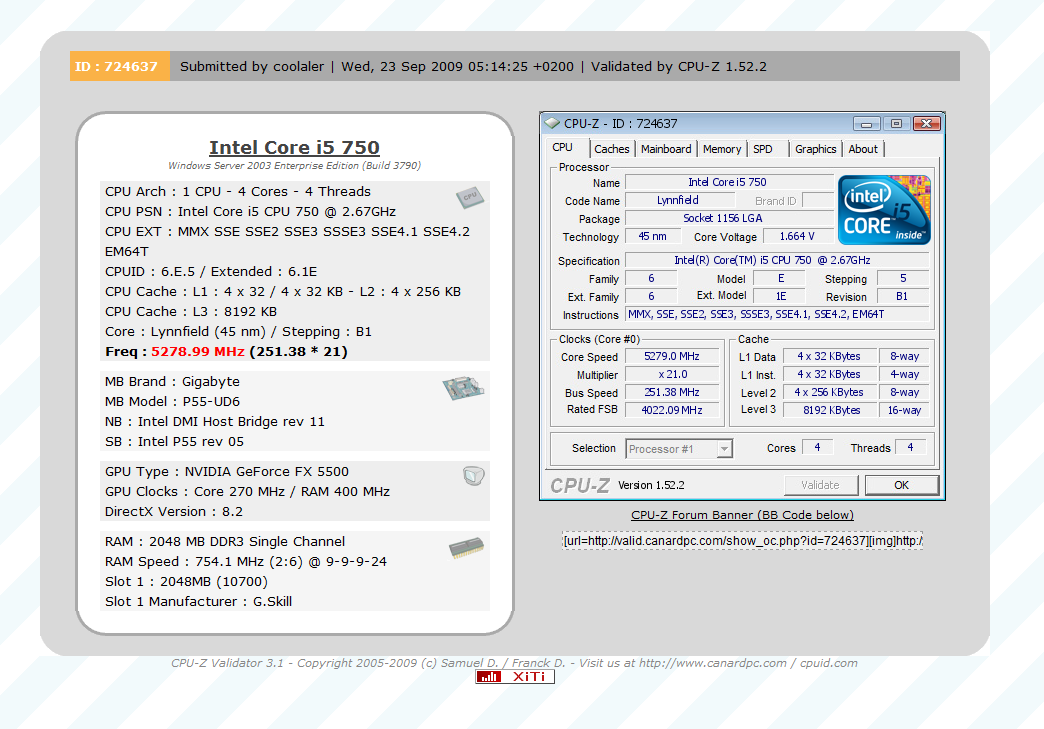Open the Mainboard tab
This screenshot has height=729, width=1044.
click(x=666, y=149)
